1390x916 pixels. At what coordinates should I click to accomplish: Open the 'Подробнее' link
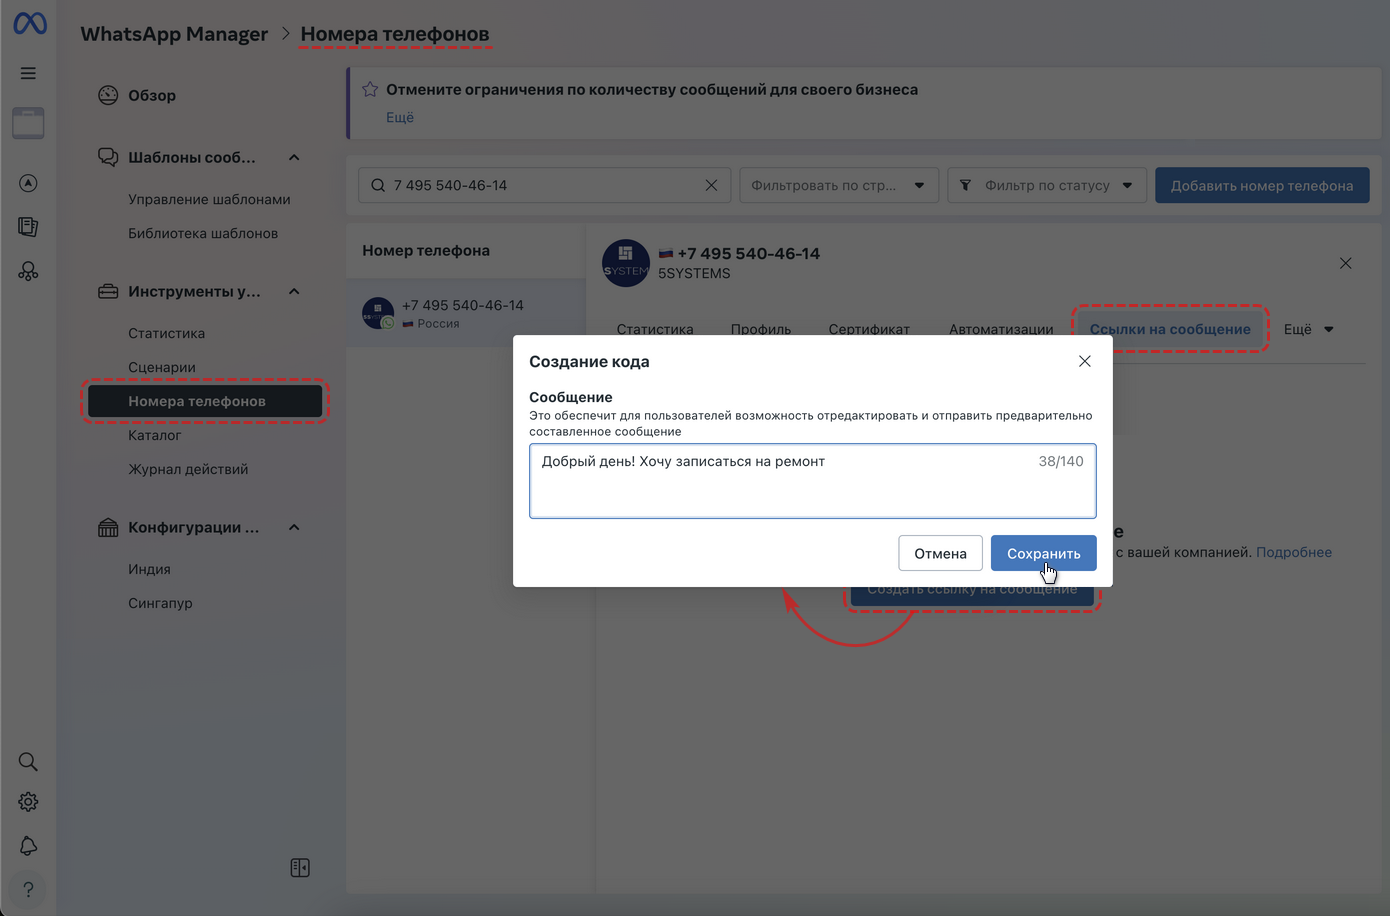coord(1293,552)
